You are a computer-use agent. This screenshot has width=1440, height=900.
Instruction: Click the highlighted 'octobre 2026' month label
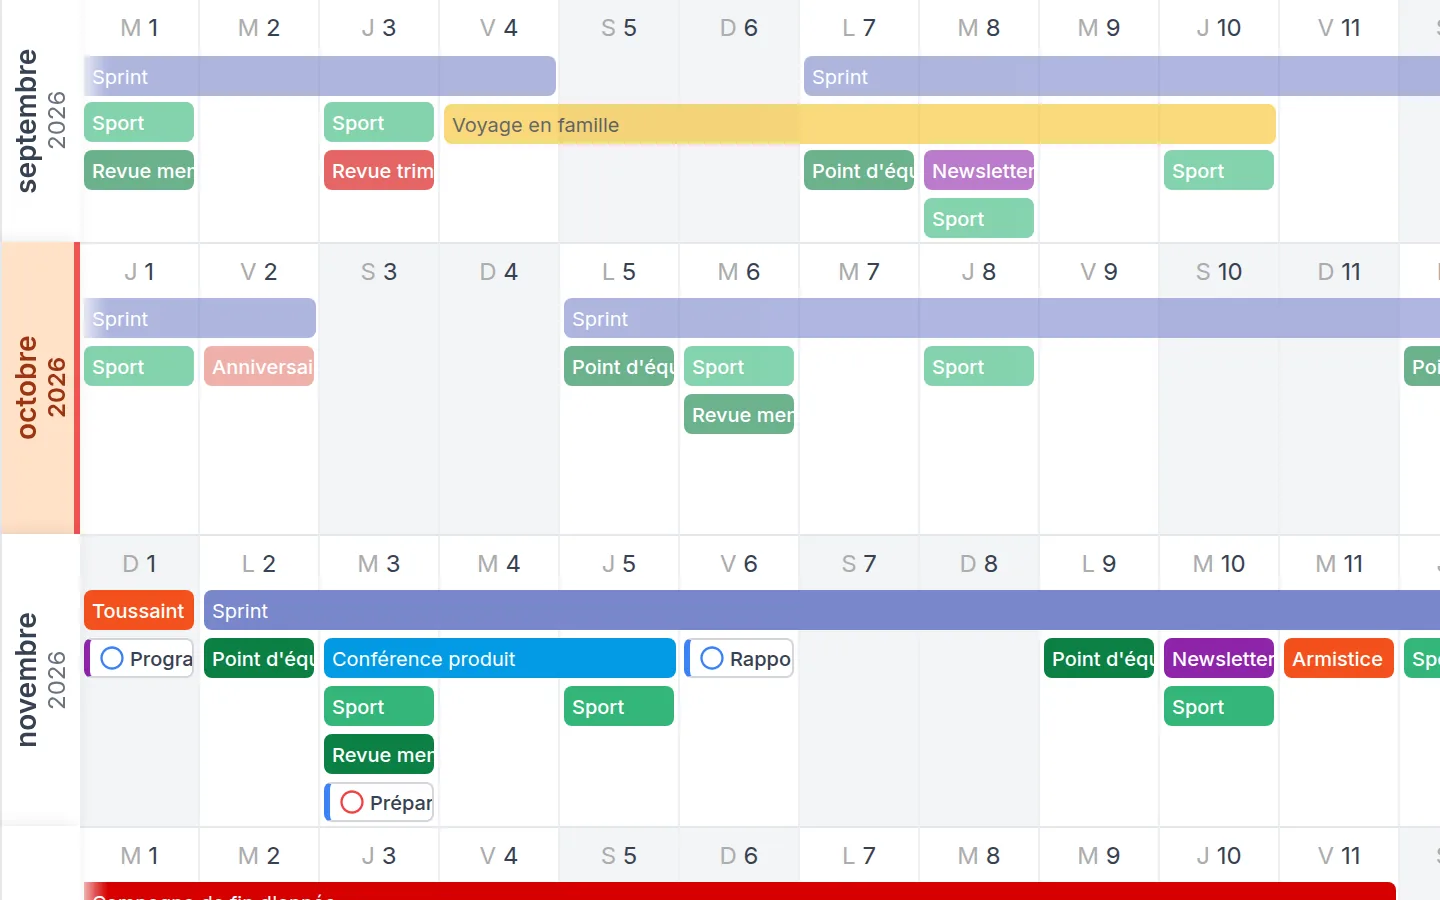pos(40,388)
